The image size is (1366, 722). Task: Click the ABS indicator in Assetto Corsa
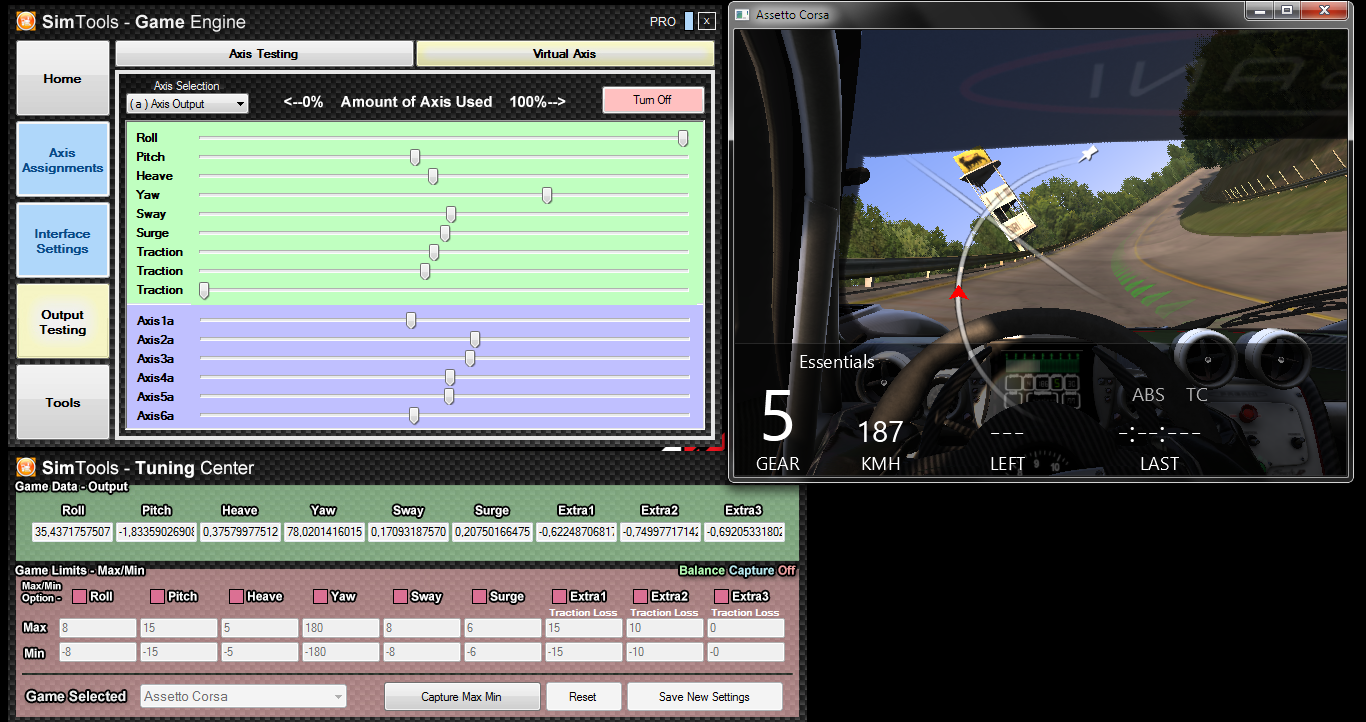coord(1148,395)
